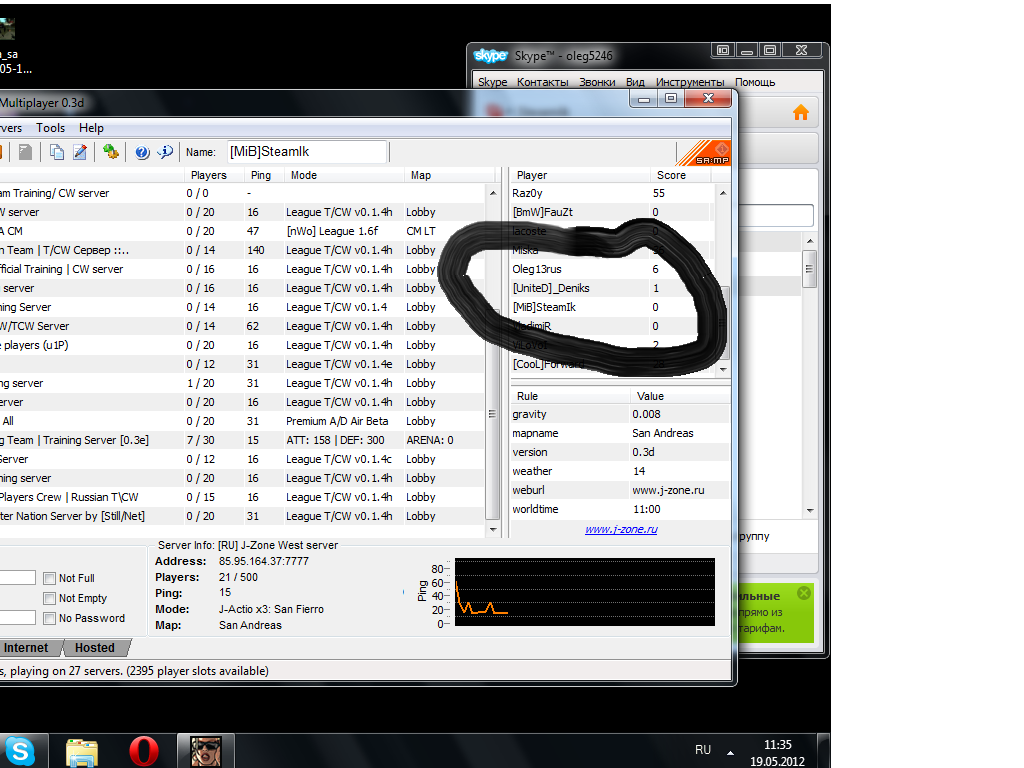This screenshot has width=1024, height=768.
Task: Click the Copy Server Info toolbar icon
Action: point(57,152)
